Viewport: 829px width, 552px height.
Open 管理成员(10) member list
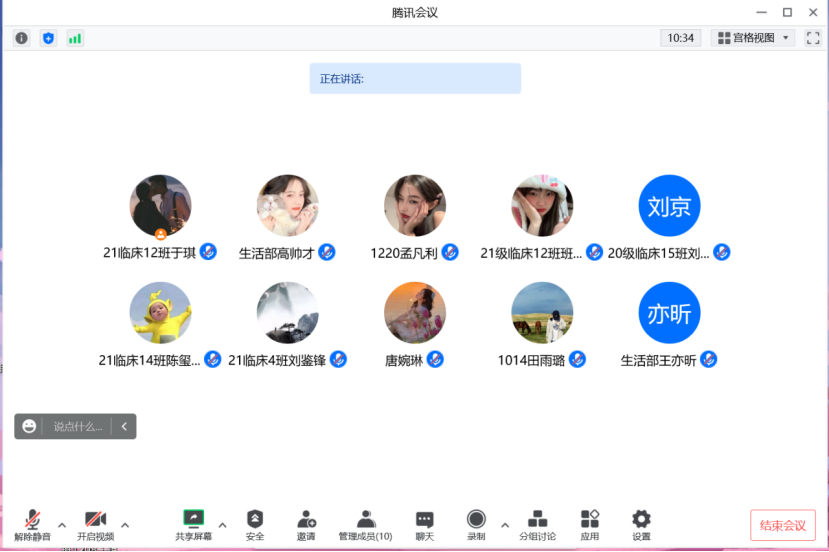[x=365, y=524]
